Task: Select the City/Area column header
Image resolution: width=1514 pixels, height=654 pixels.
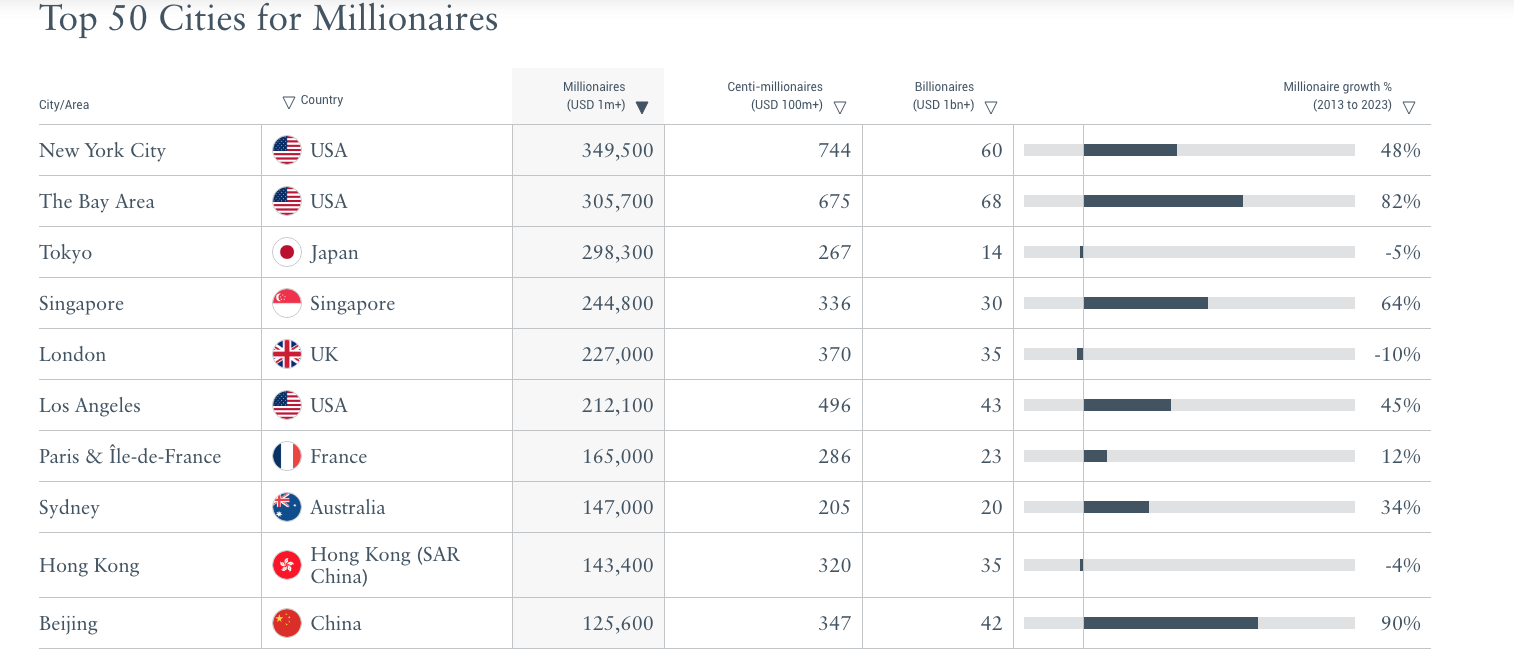Action: [64, 105]
